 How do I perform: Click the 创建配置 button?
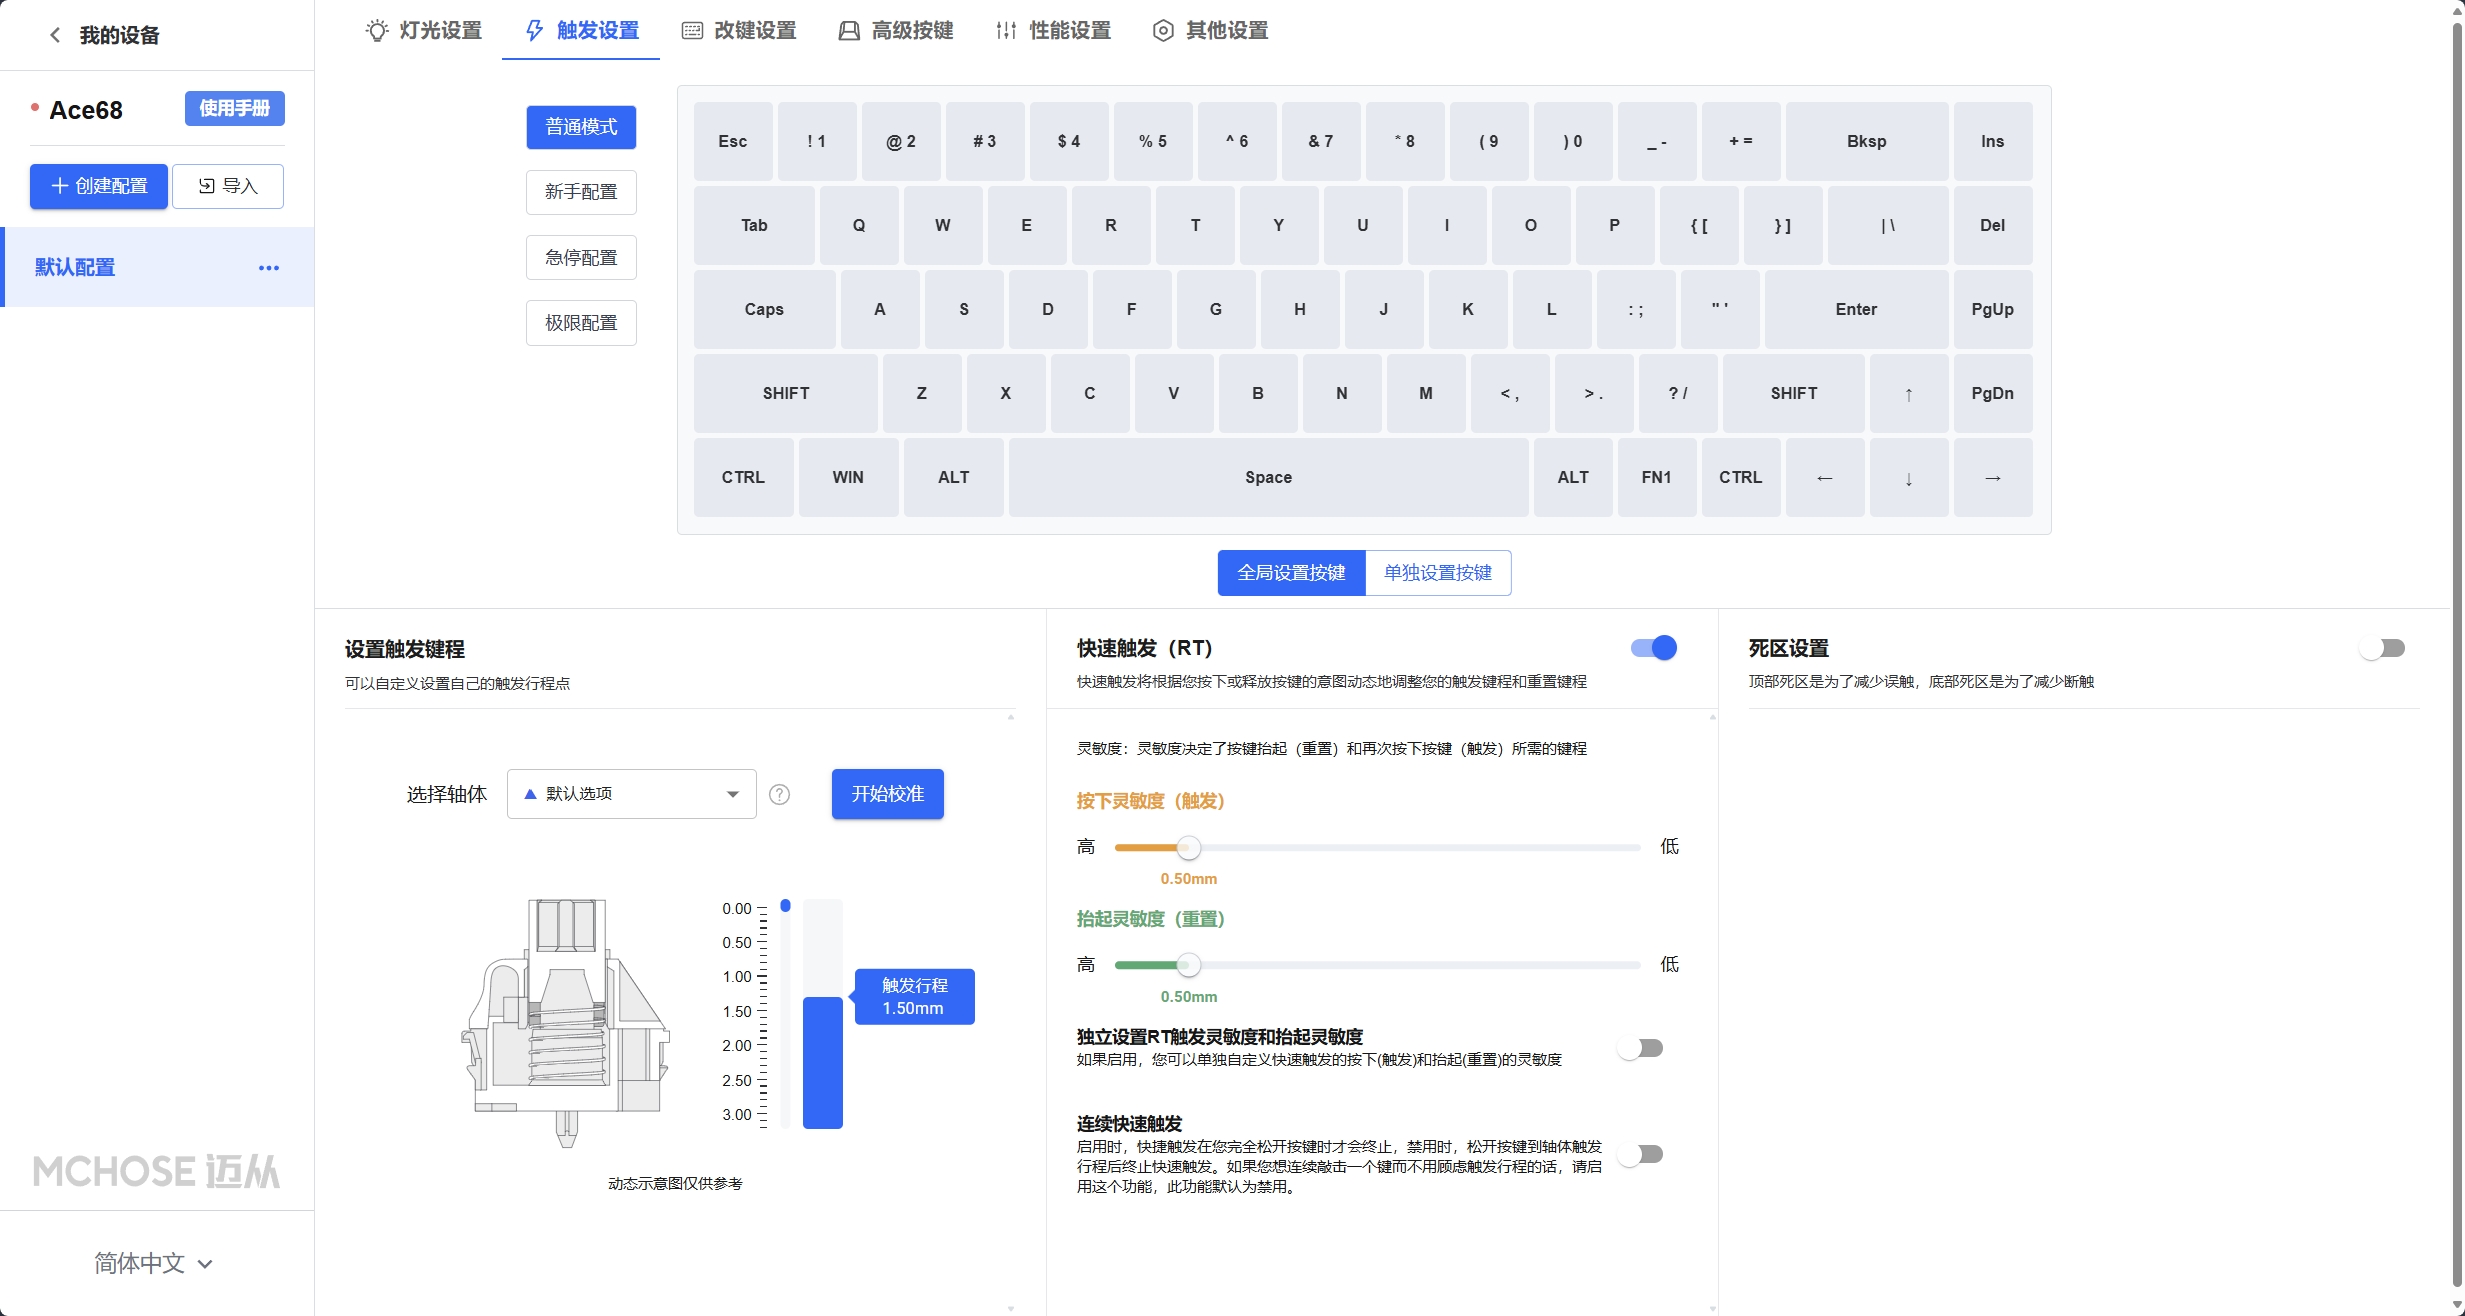[x=99, y=186]
